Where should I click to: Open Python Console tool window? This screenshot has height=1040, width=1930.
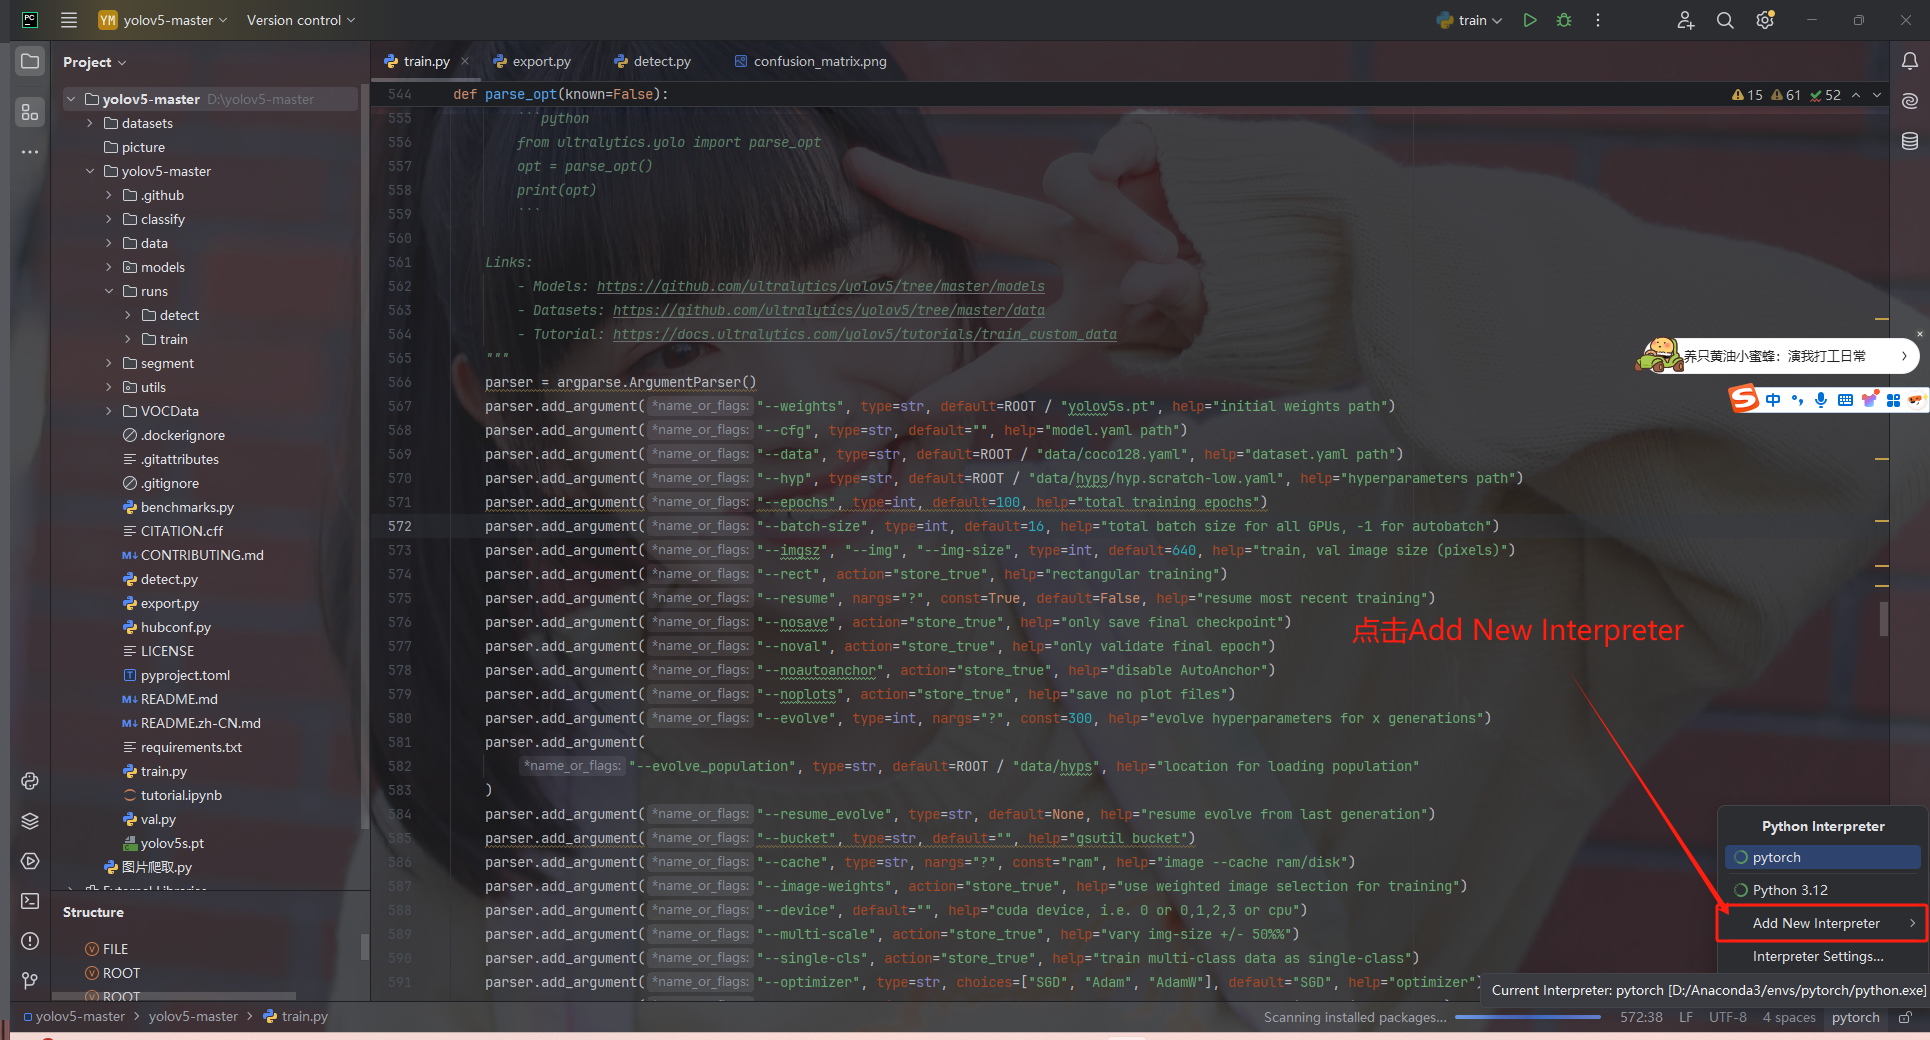click(x=30, y=781)
